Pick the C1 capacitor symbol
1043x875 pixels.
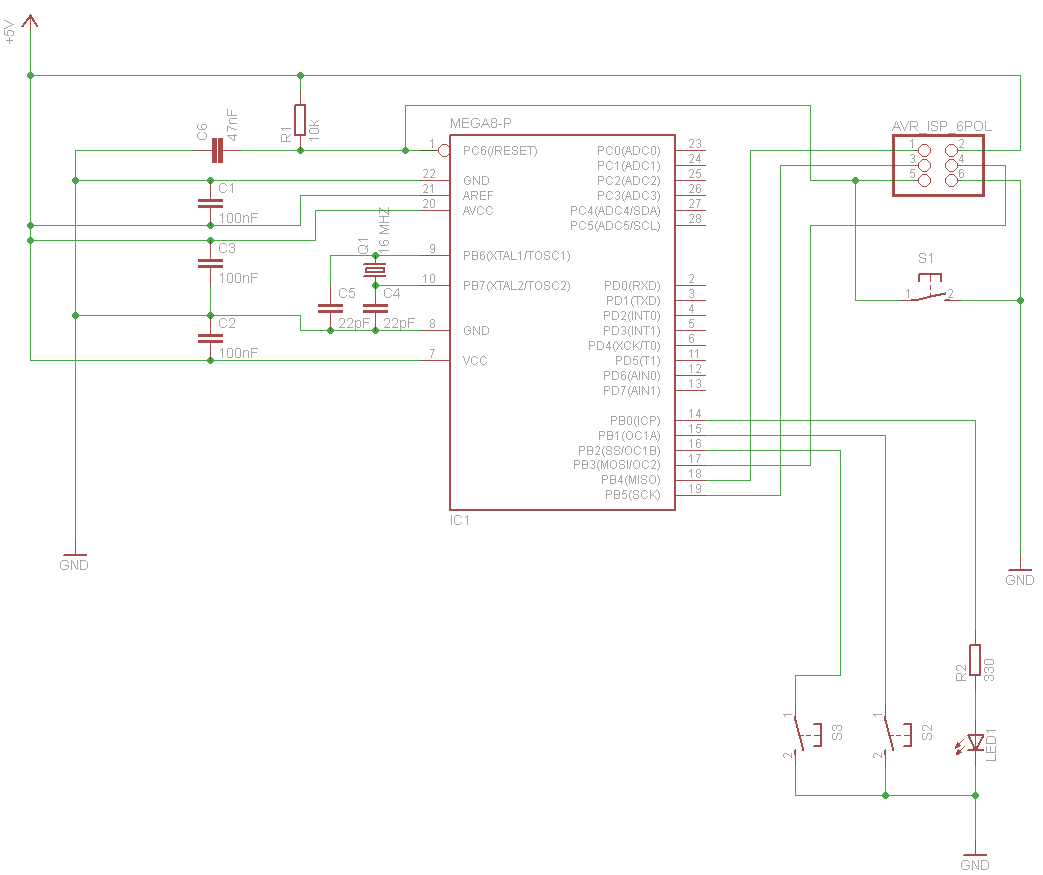click(210, 204)
